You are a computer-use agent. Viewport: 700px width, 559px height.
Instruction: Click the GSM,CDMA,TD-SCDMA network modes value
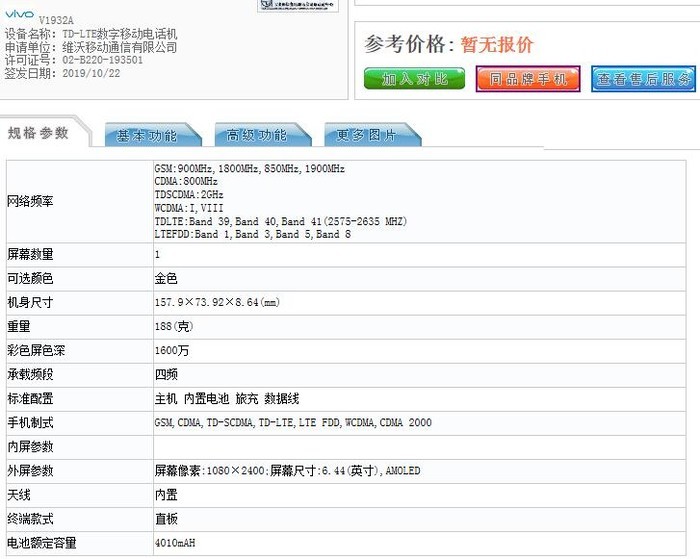tap(293, 422)
